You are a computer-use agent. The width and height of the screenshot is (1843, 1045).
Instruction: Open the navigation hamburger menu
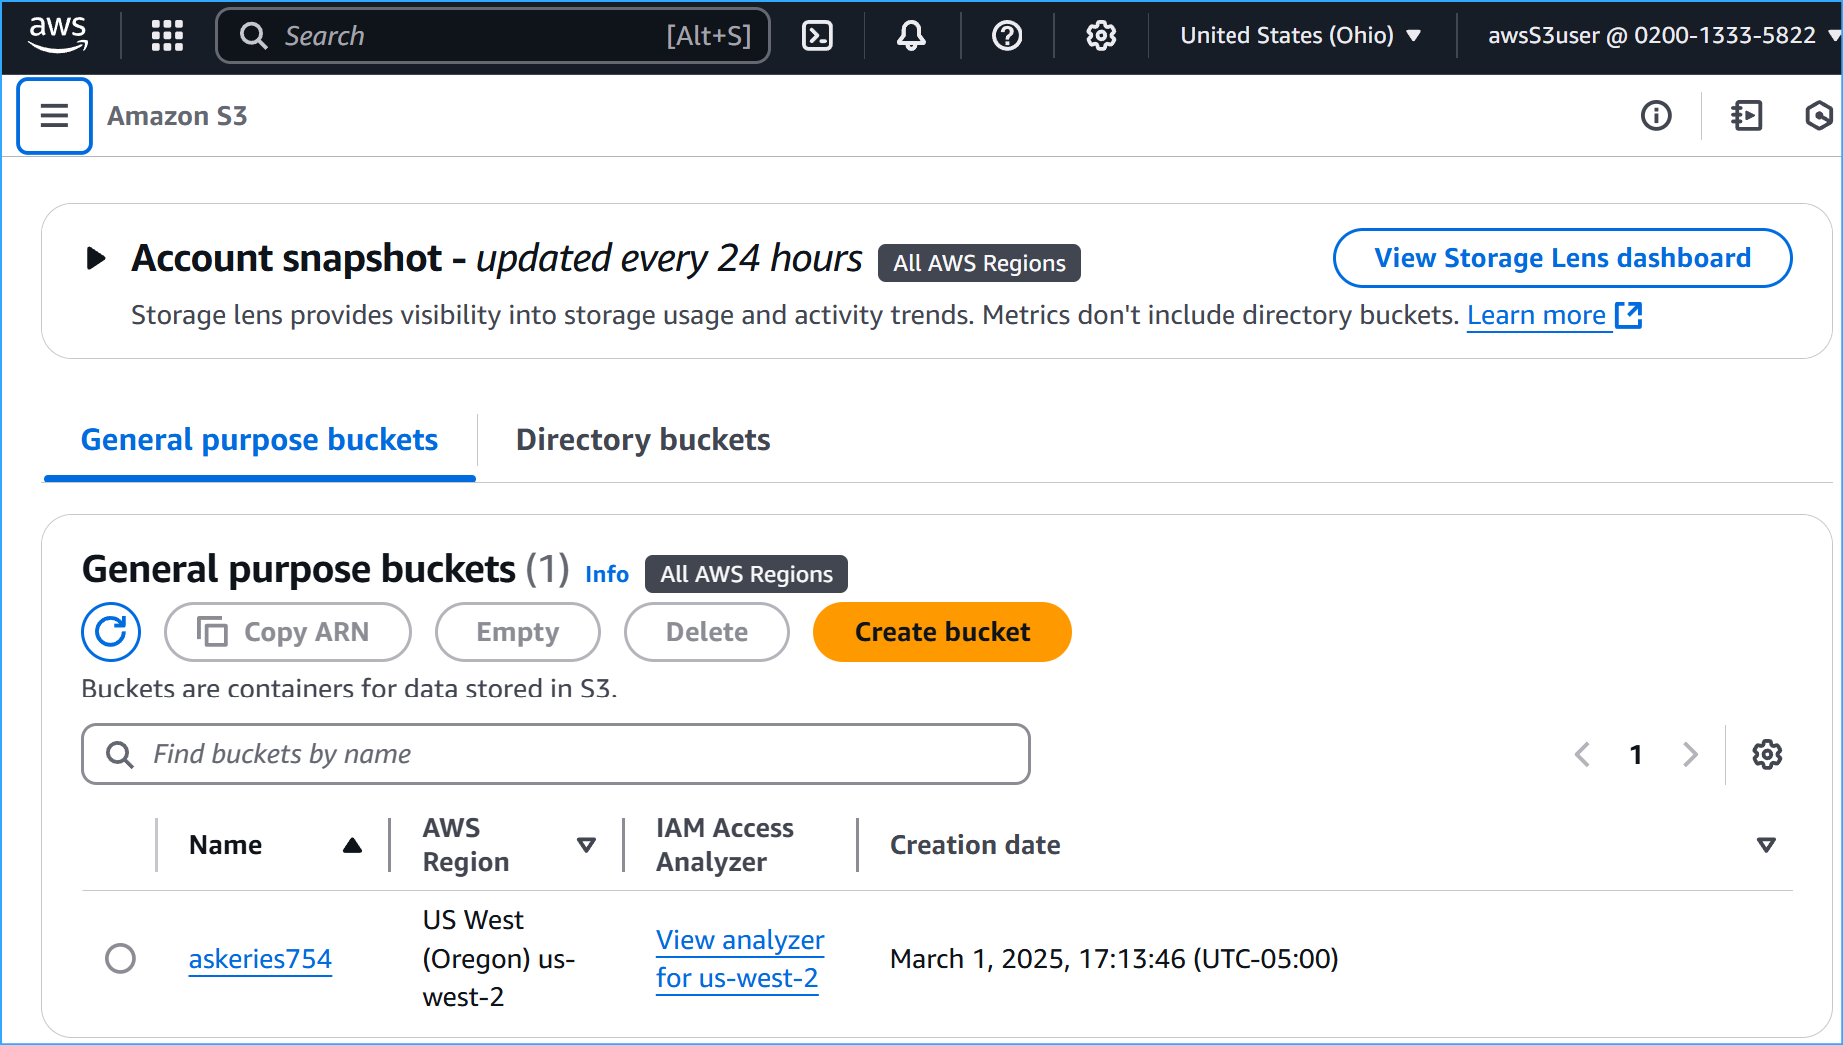(x=54, y=115)
